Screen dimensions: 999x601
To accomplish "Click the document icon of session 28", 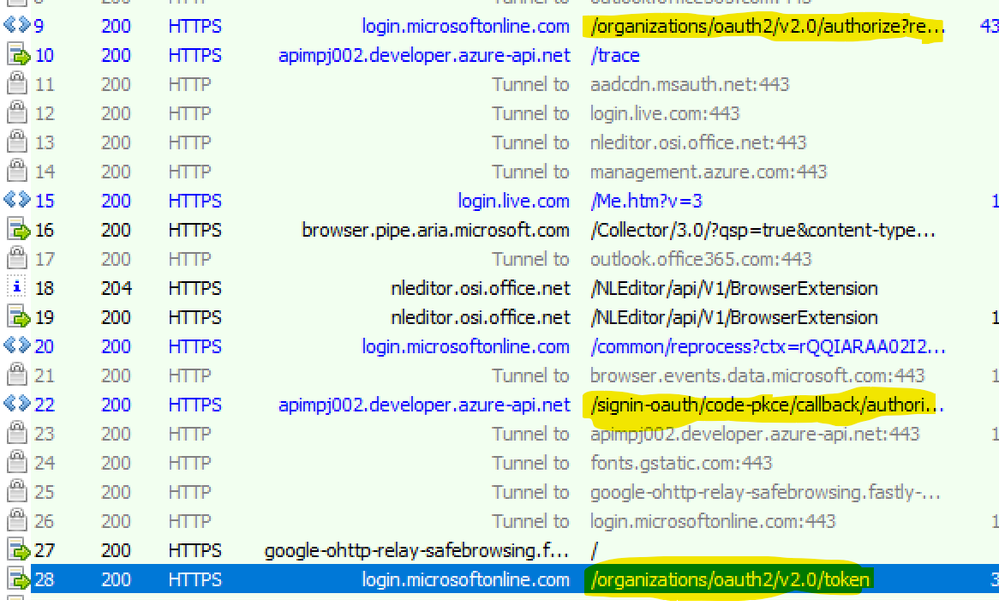I will click(18, 580).
